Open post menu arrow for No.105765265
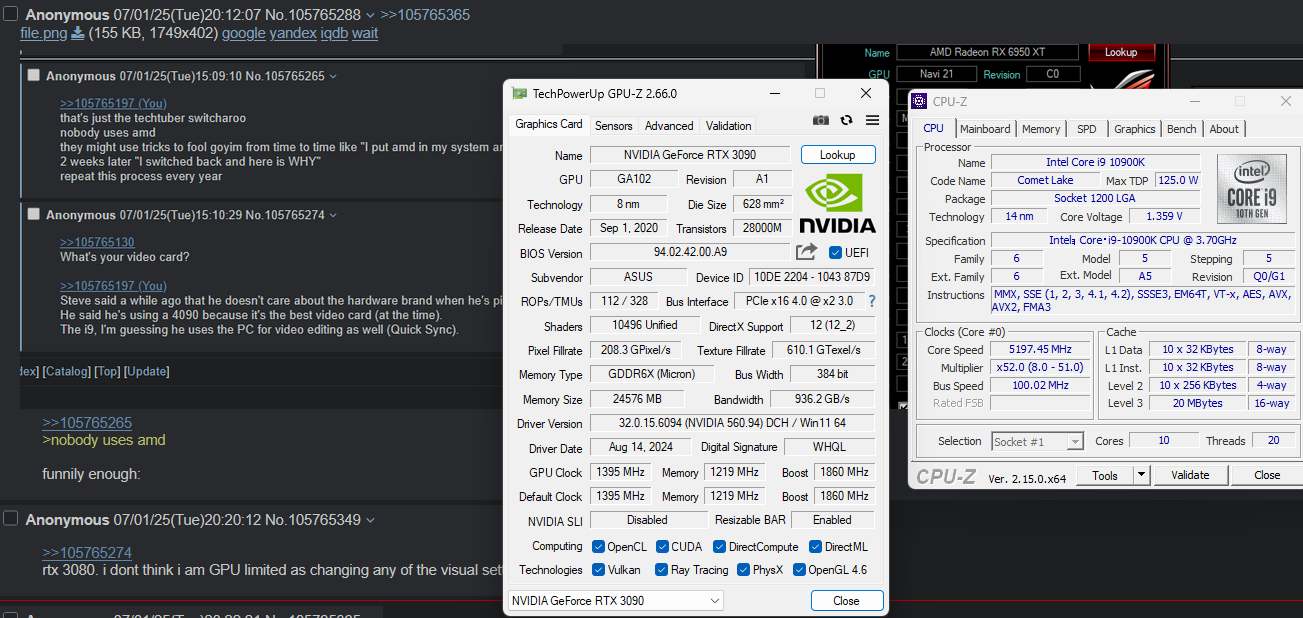The height and width of the screenshot is (618, 1303). click(333, 76)
